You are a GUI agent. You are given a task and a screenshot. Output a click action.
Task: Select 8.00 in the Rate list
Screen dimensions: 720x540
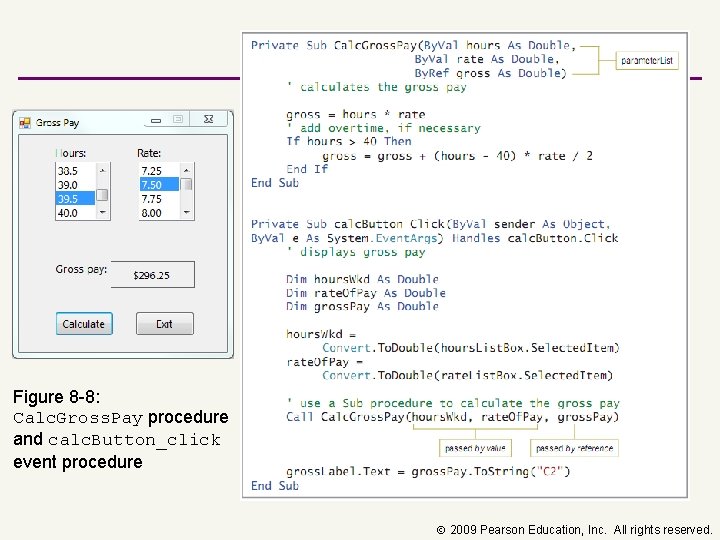[159, 213]
